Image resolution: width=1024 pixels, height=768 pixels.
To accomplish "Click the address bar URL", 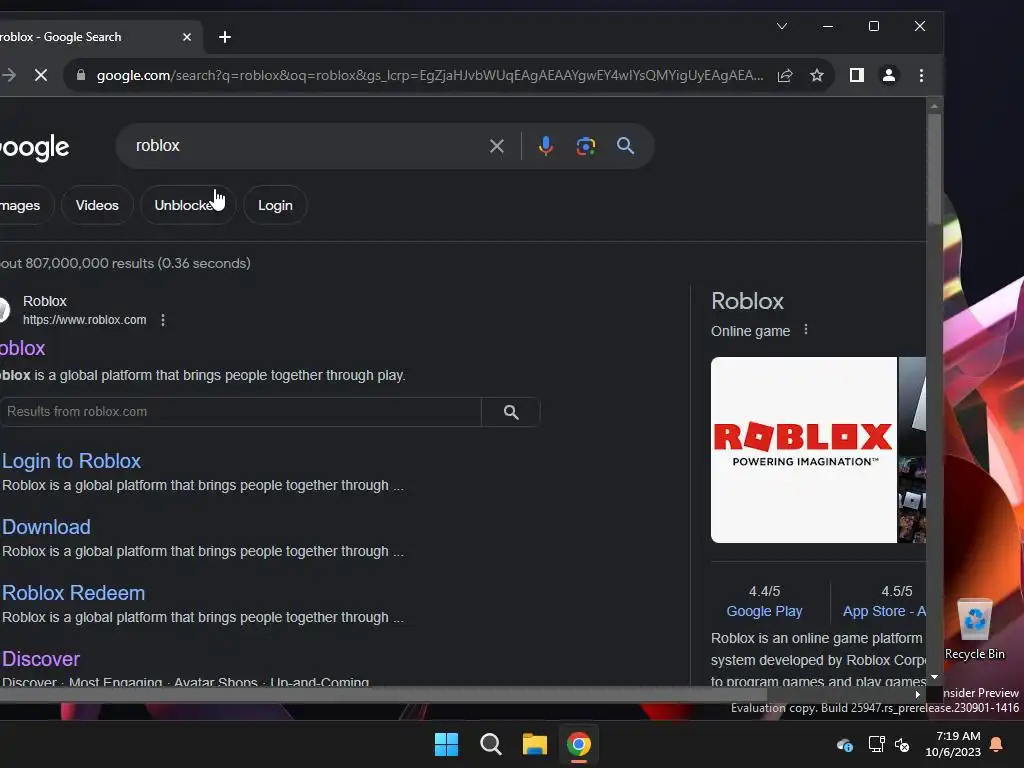I will 430,75.
